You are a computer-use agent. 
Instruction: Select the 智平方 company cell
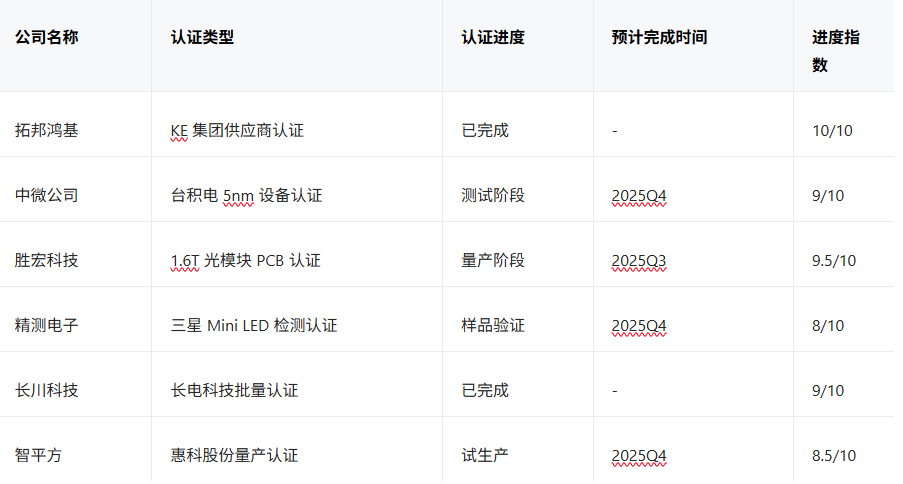[x=39, y=455]
